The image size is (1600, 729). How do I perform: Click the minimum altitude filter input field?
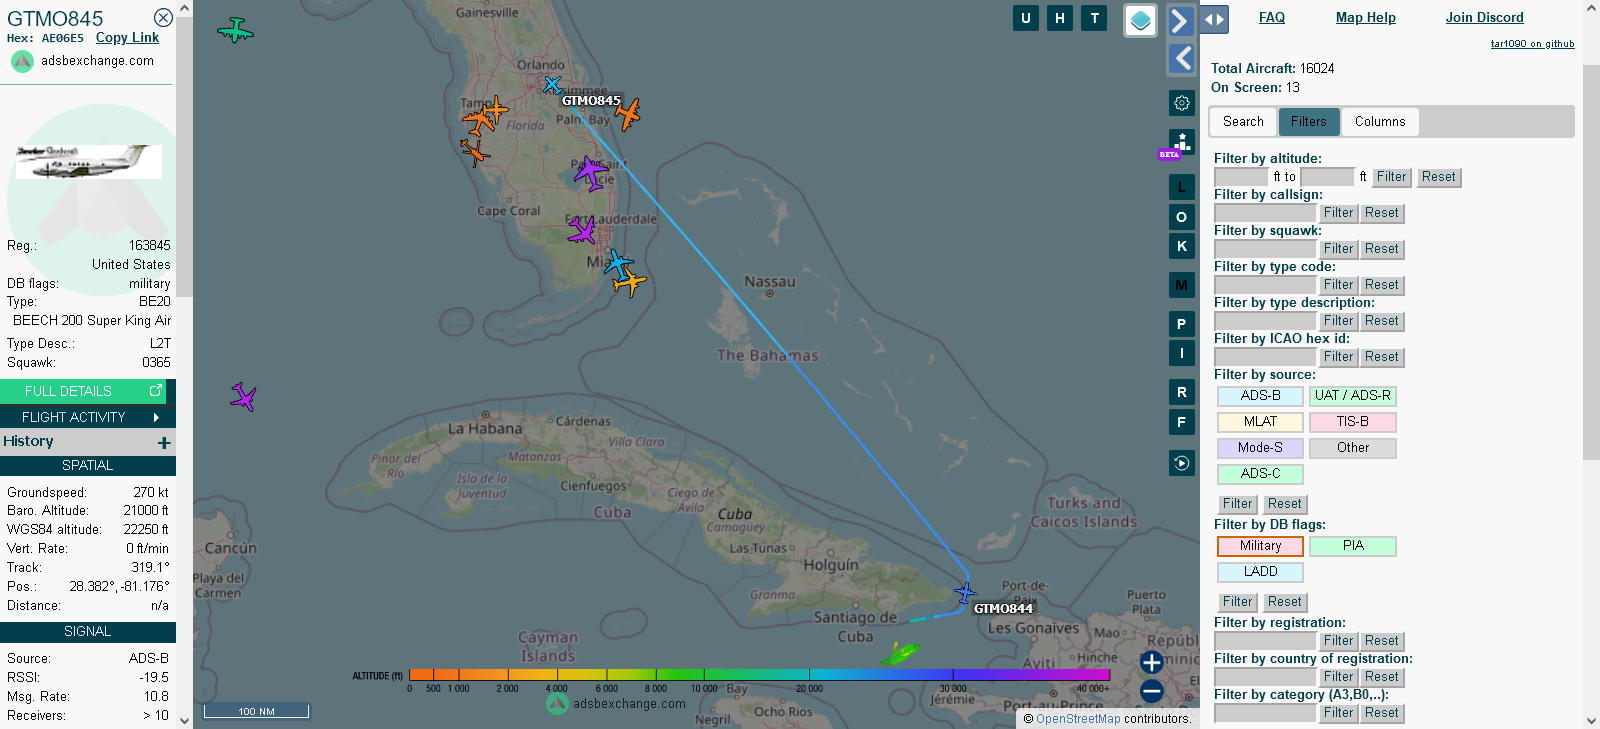tap(1241, 177)
